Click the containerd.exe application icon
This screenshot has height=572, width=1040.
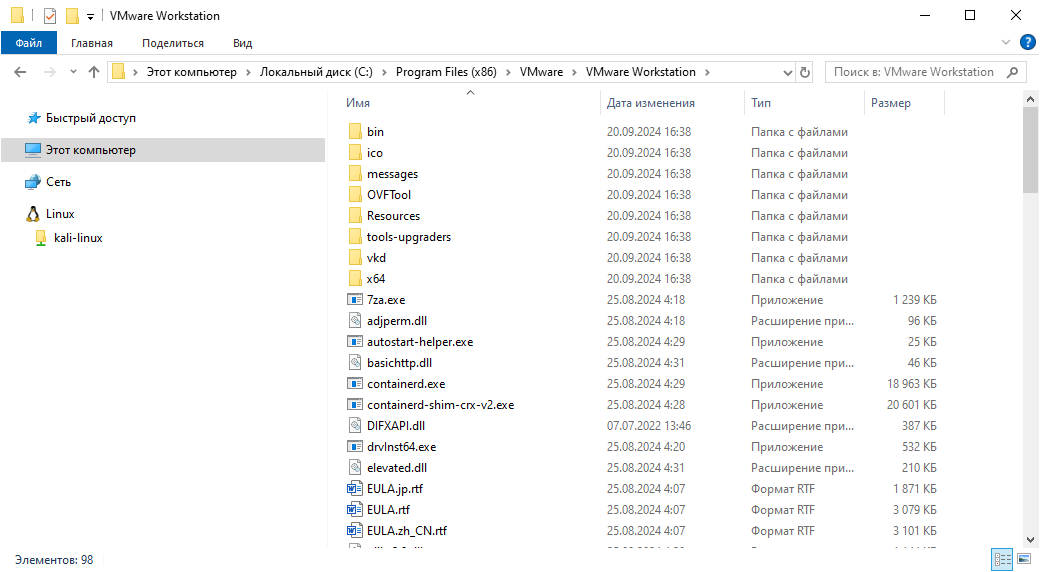[x=355, y=384]
